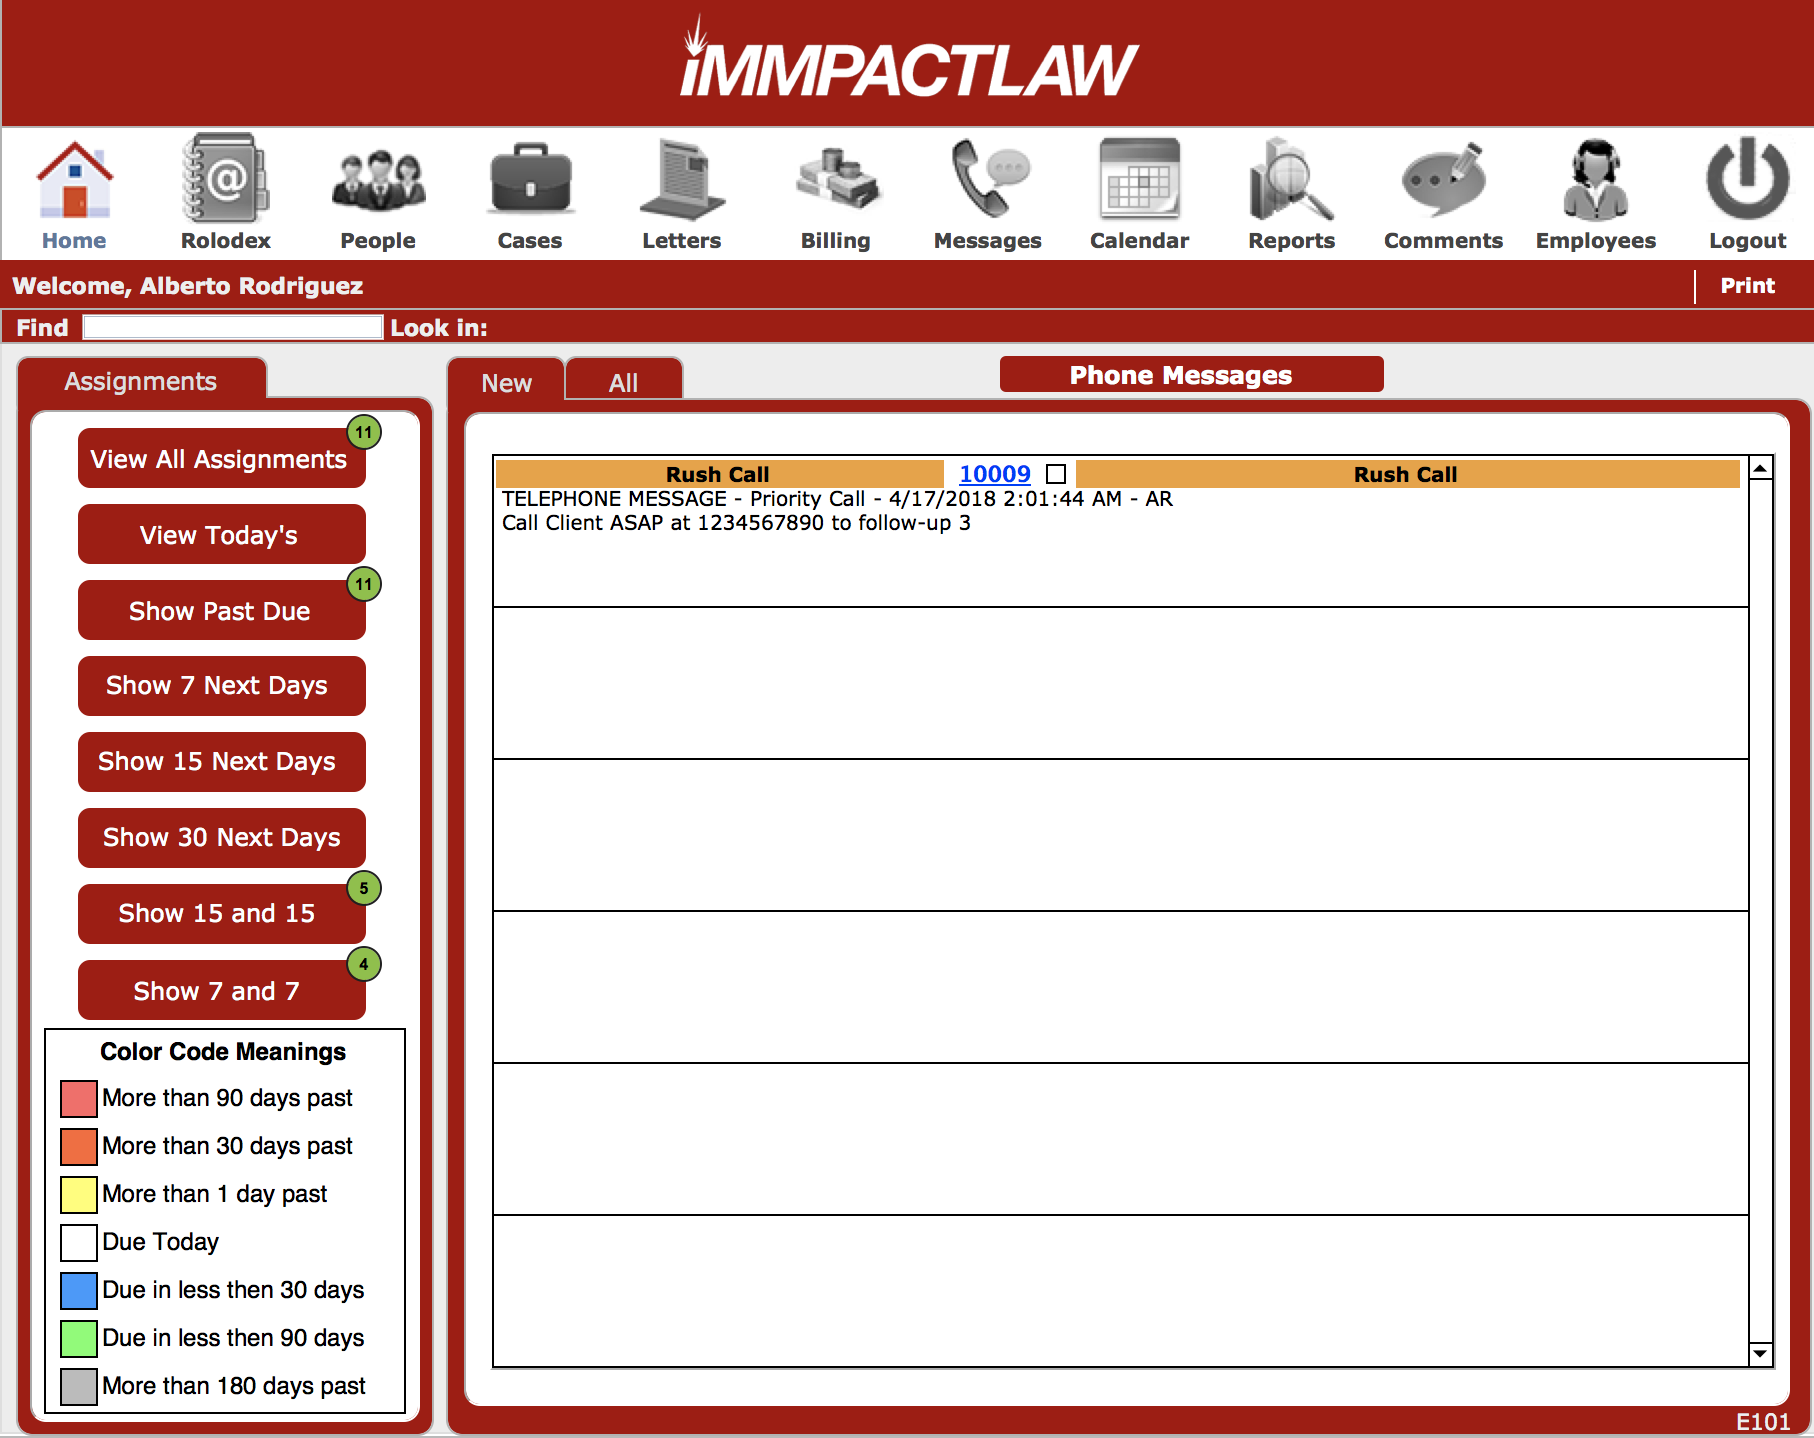Click the Look in: label
This screenshot has height=1438, width=1814.
(439, 328)
